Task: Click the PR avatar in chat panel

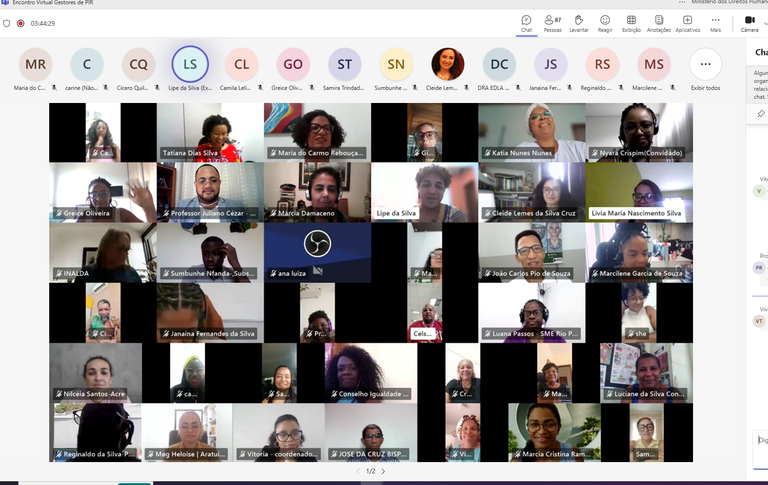Action: tap(759, 268)
